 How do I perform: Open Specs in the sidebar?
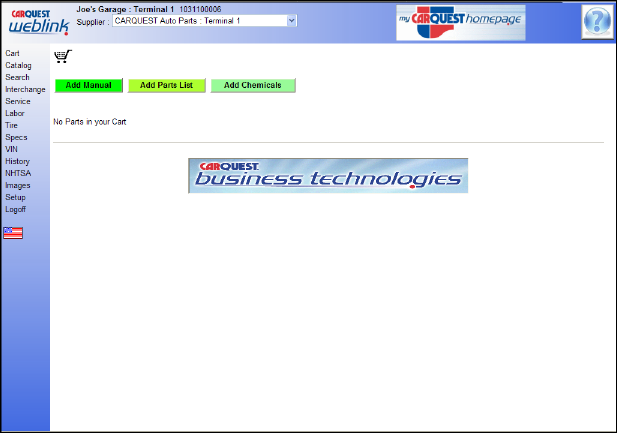click(16, 137)
